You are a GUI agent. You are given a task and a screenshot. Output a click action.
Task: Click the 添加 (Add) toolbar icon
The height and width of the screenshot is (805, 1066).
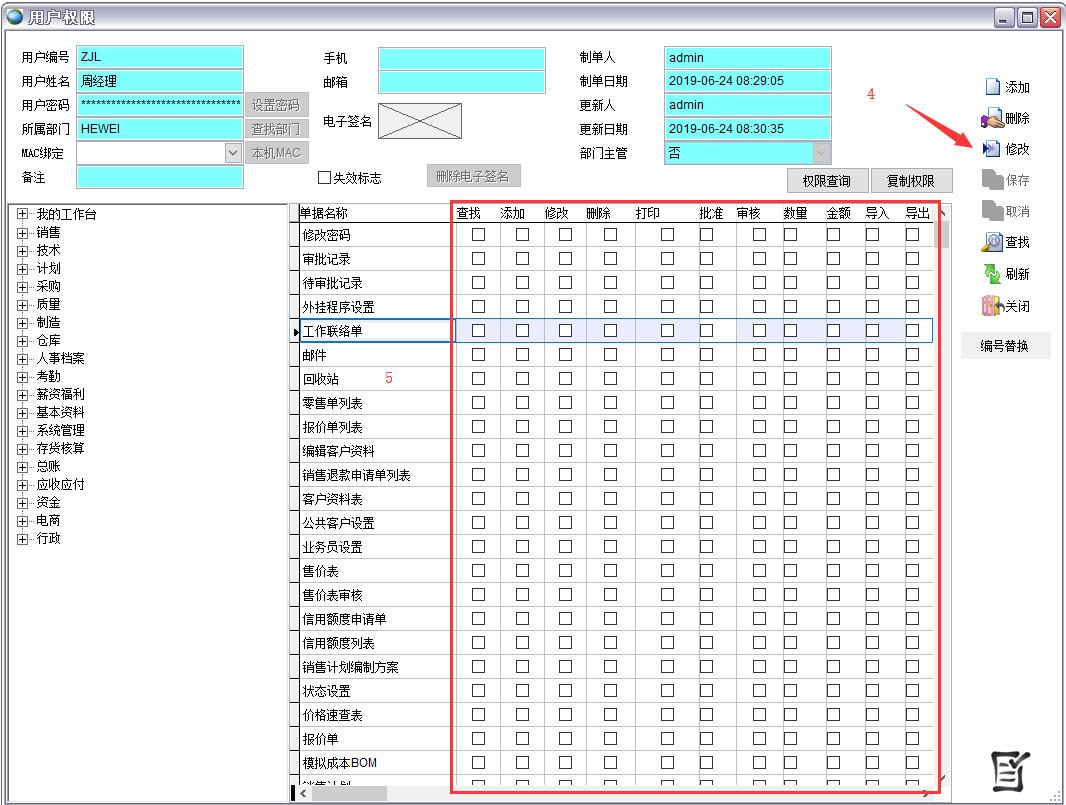click(992, 87)
